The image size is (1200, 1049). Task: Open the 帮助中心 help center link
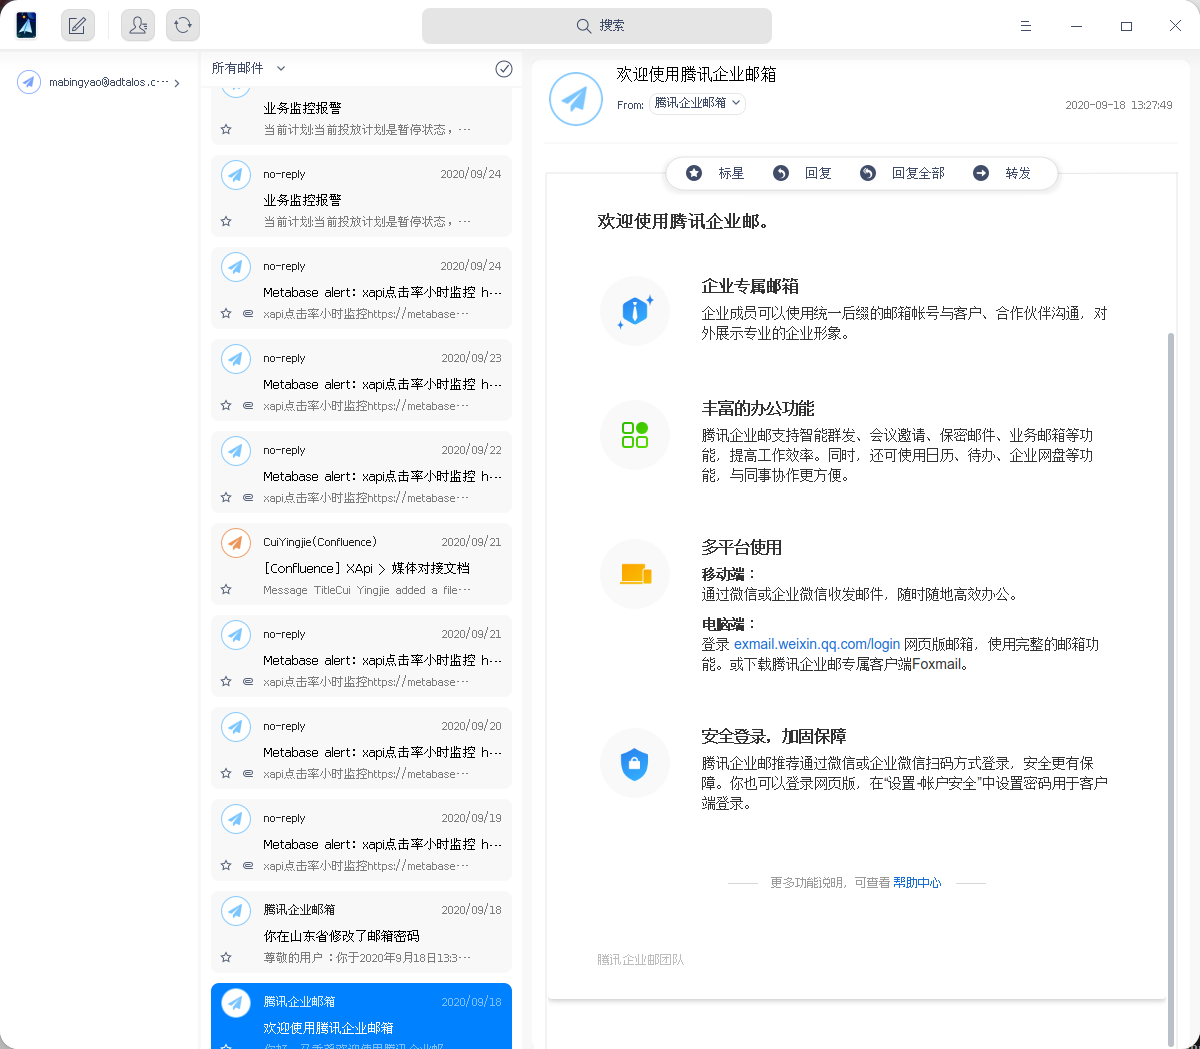pos(917,883)
